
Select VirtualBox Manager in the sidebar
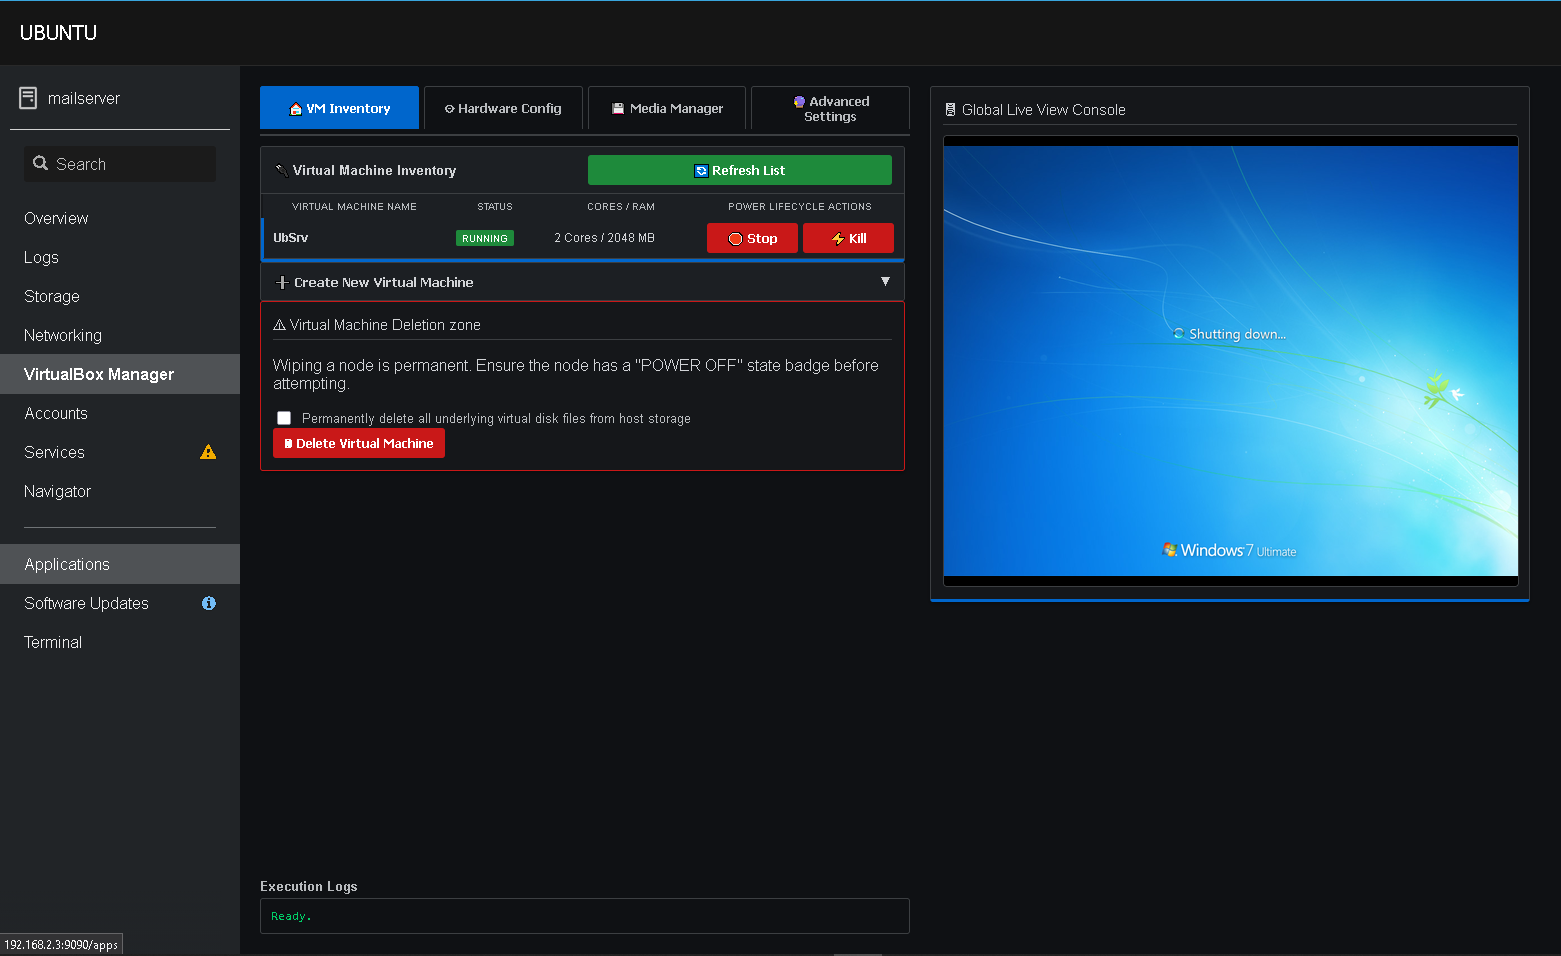[120, 374]
